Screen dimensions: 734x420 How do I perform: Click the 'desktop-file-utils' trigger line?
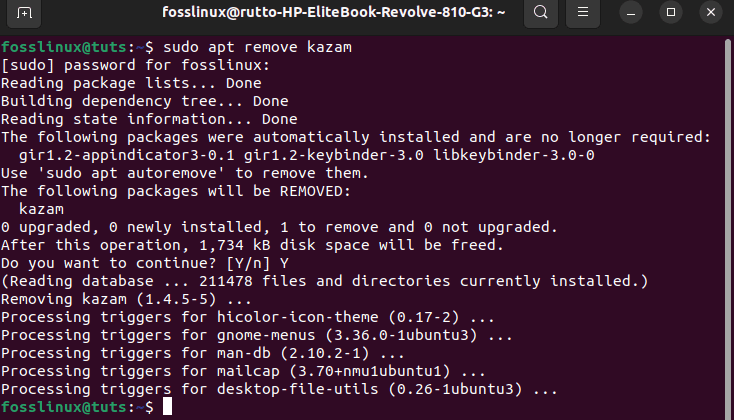[x=279, y=389]
